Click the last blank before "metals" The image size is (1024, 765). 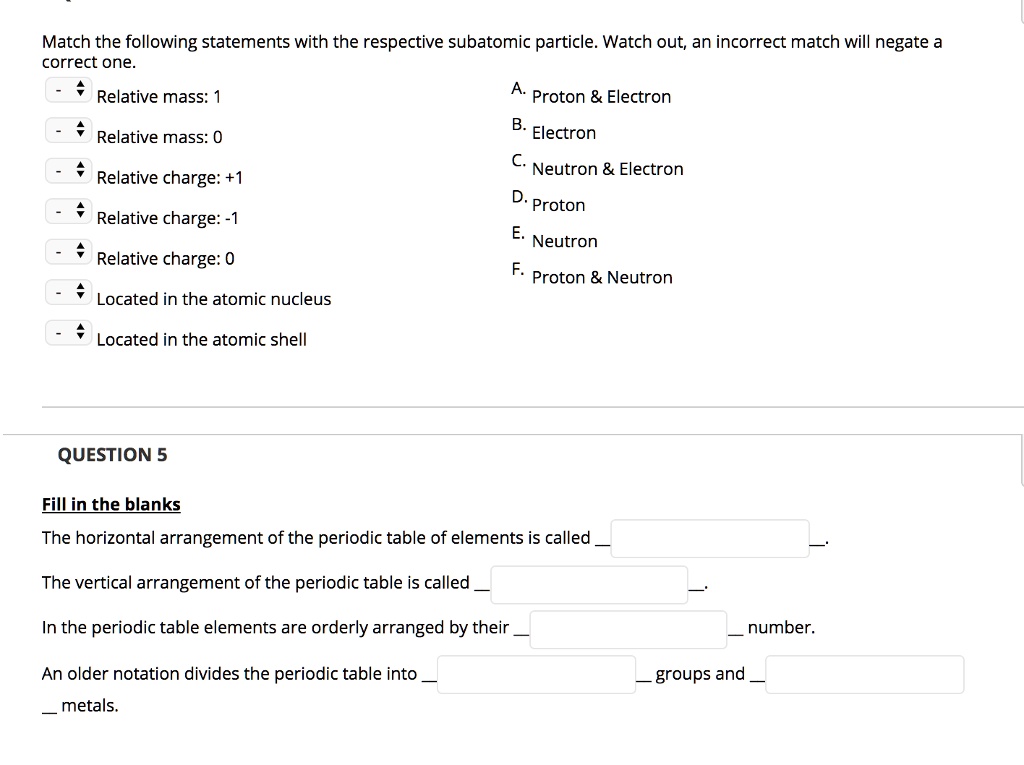coord(864,674)
